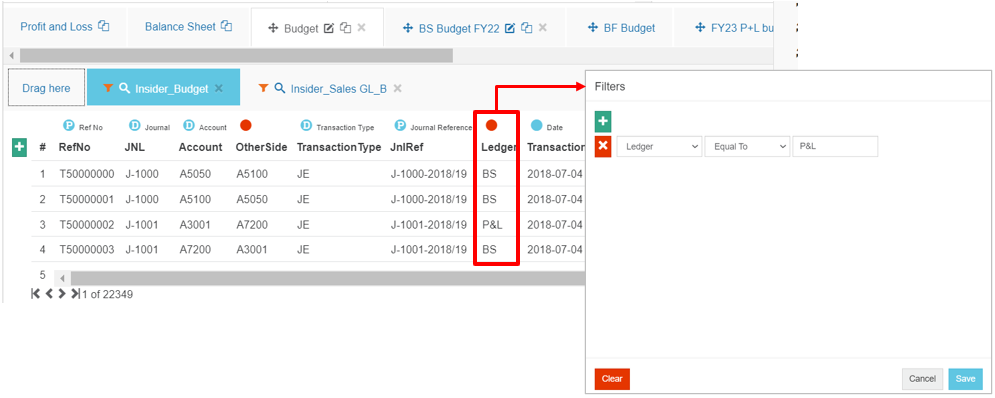The height and width of the screenshot is (398, 995).
Task: Select the Insider_Sales GL_B dataset tab
Action: click(339, 89)
